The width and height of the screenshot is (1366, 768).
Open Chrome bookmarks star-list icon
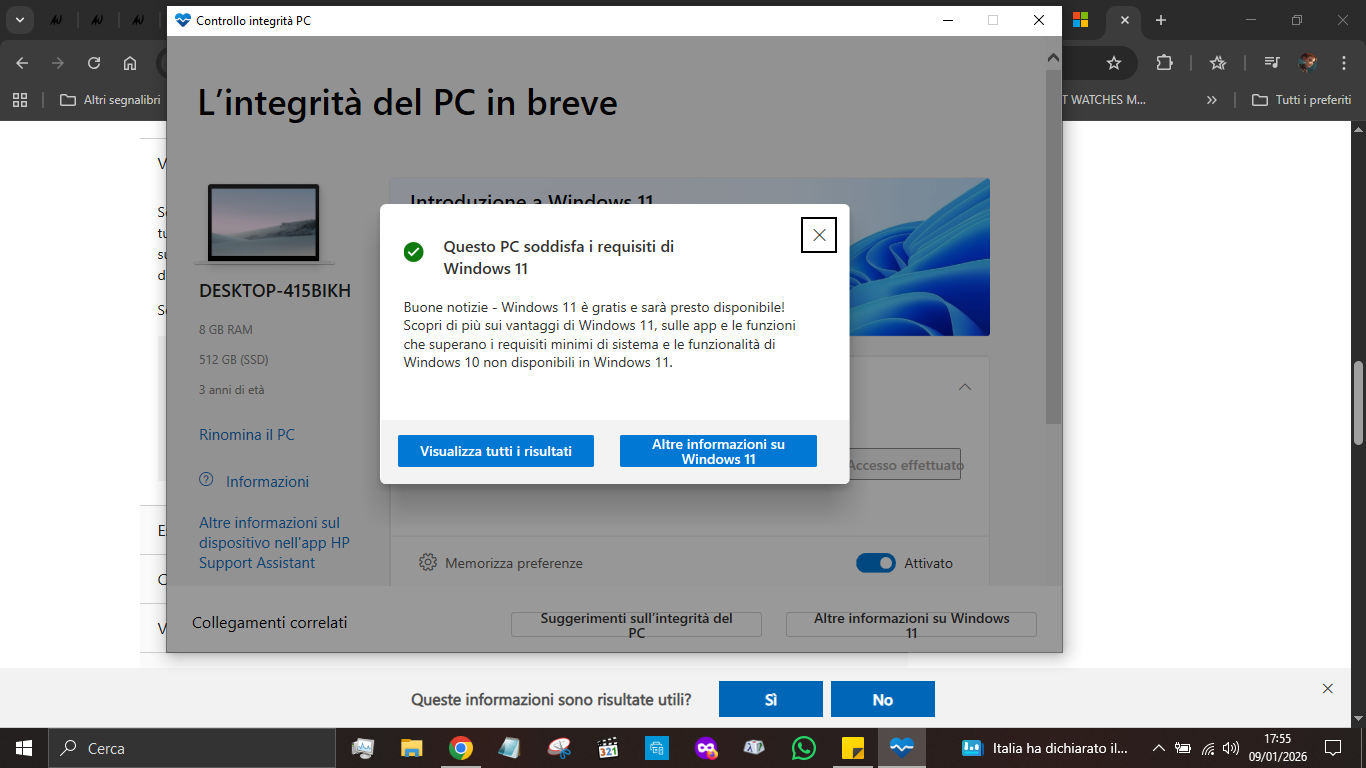(1218, 63)
